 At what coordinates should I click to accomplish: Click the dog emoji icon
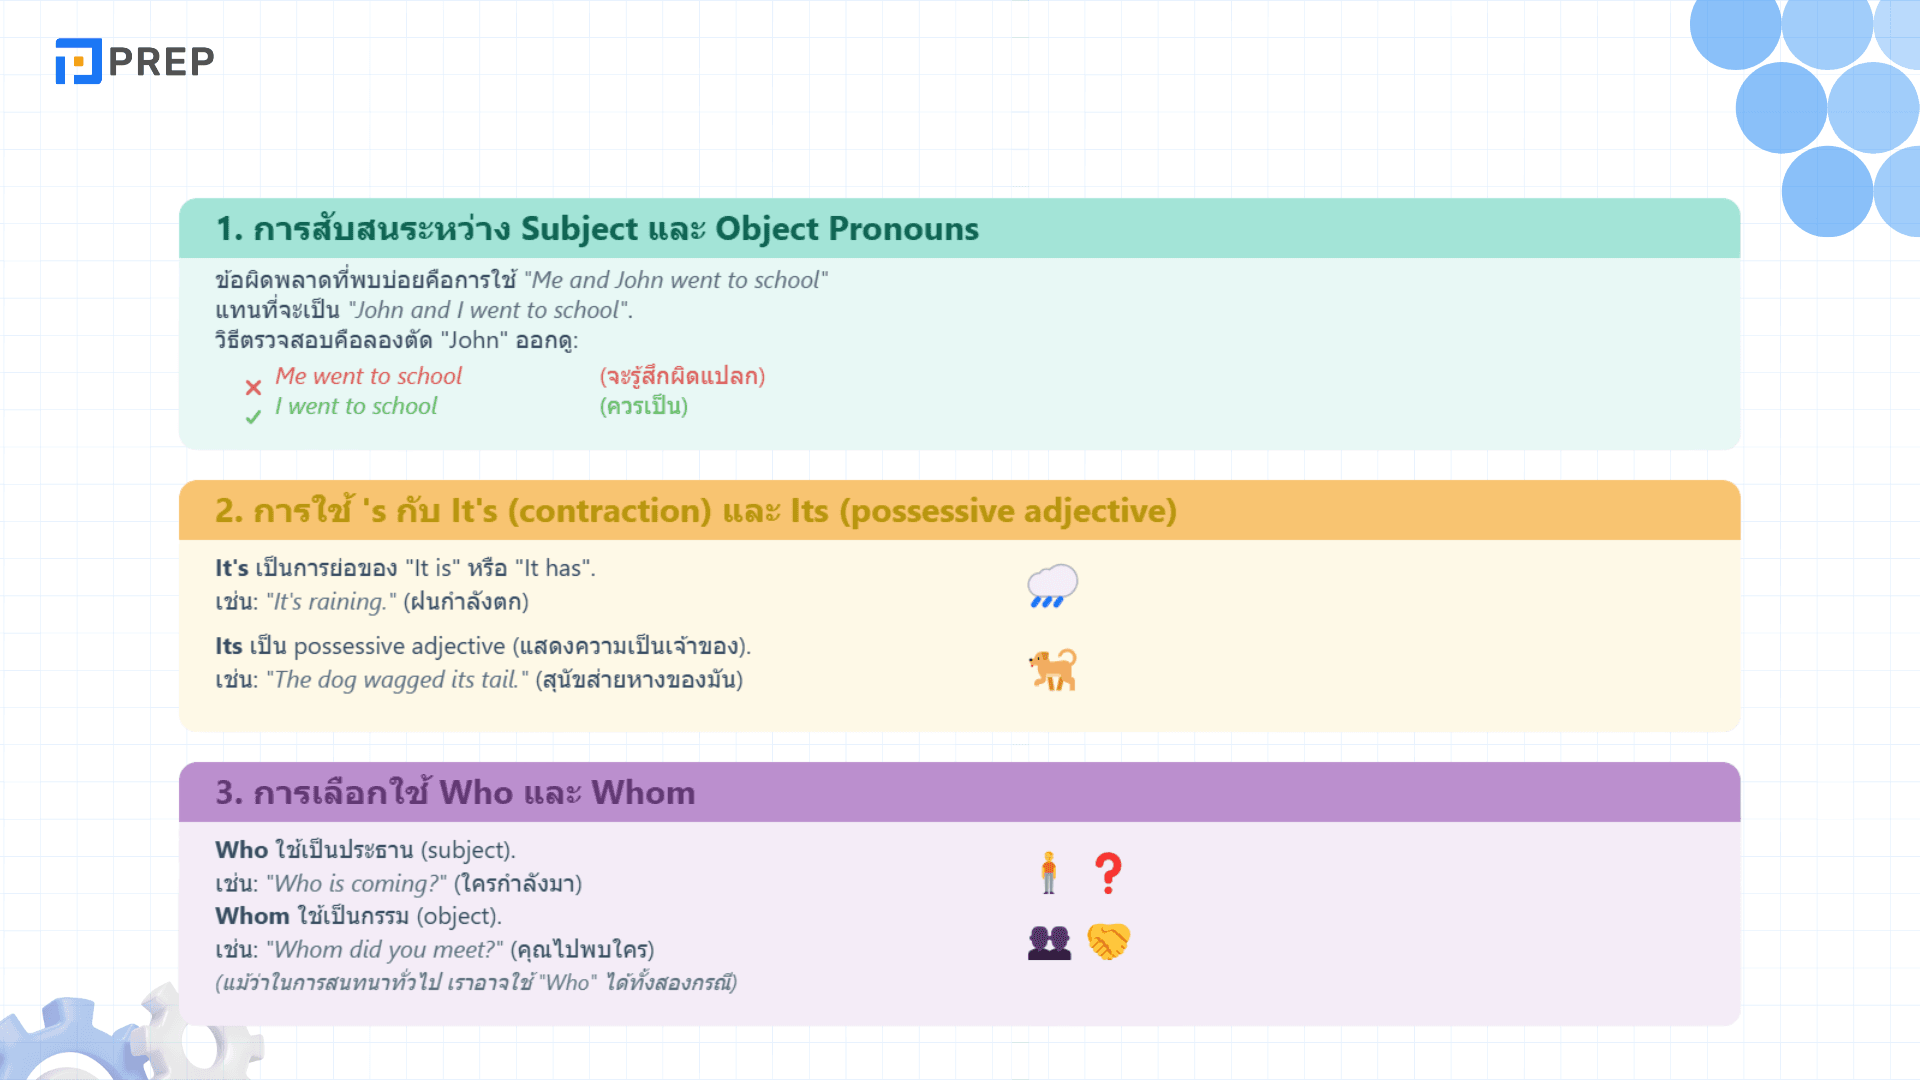point(1053,670)
